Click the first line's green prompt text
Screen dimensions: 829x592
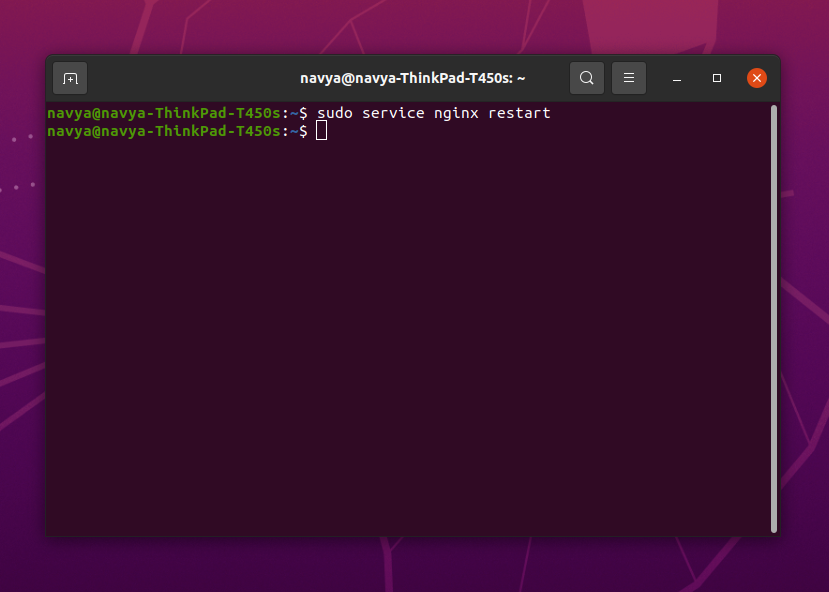[x=164, y=113]
